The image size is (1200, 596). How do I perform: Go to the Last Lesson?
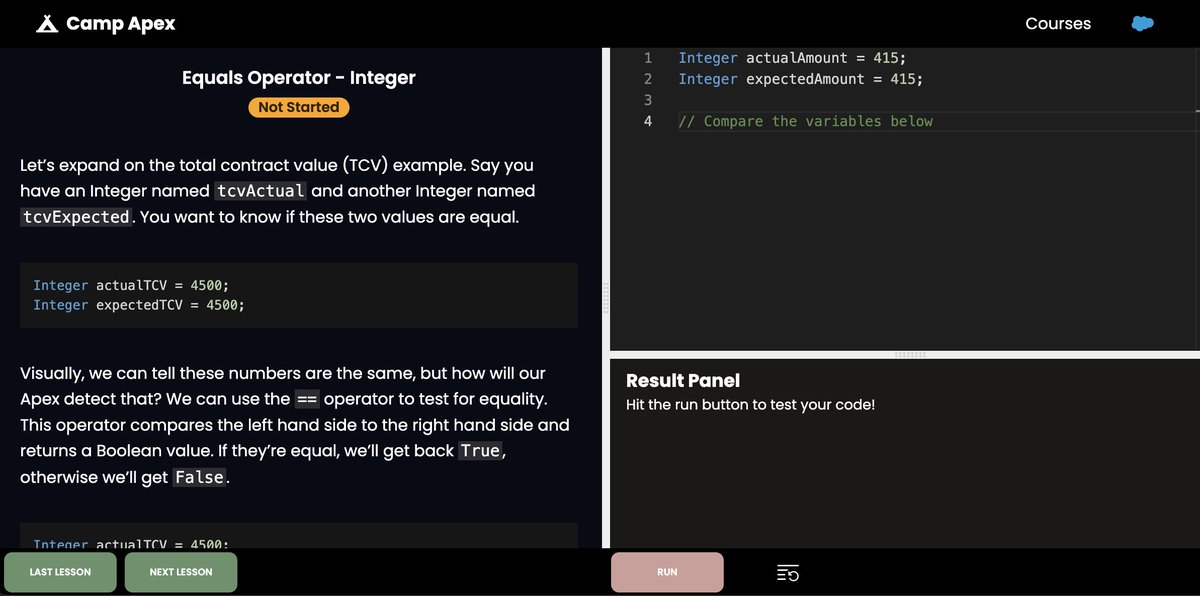[x=60, y=572]
